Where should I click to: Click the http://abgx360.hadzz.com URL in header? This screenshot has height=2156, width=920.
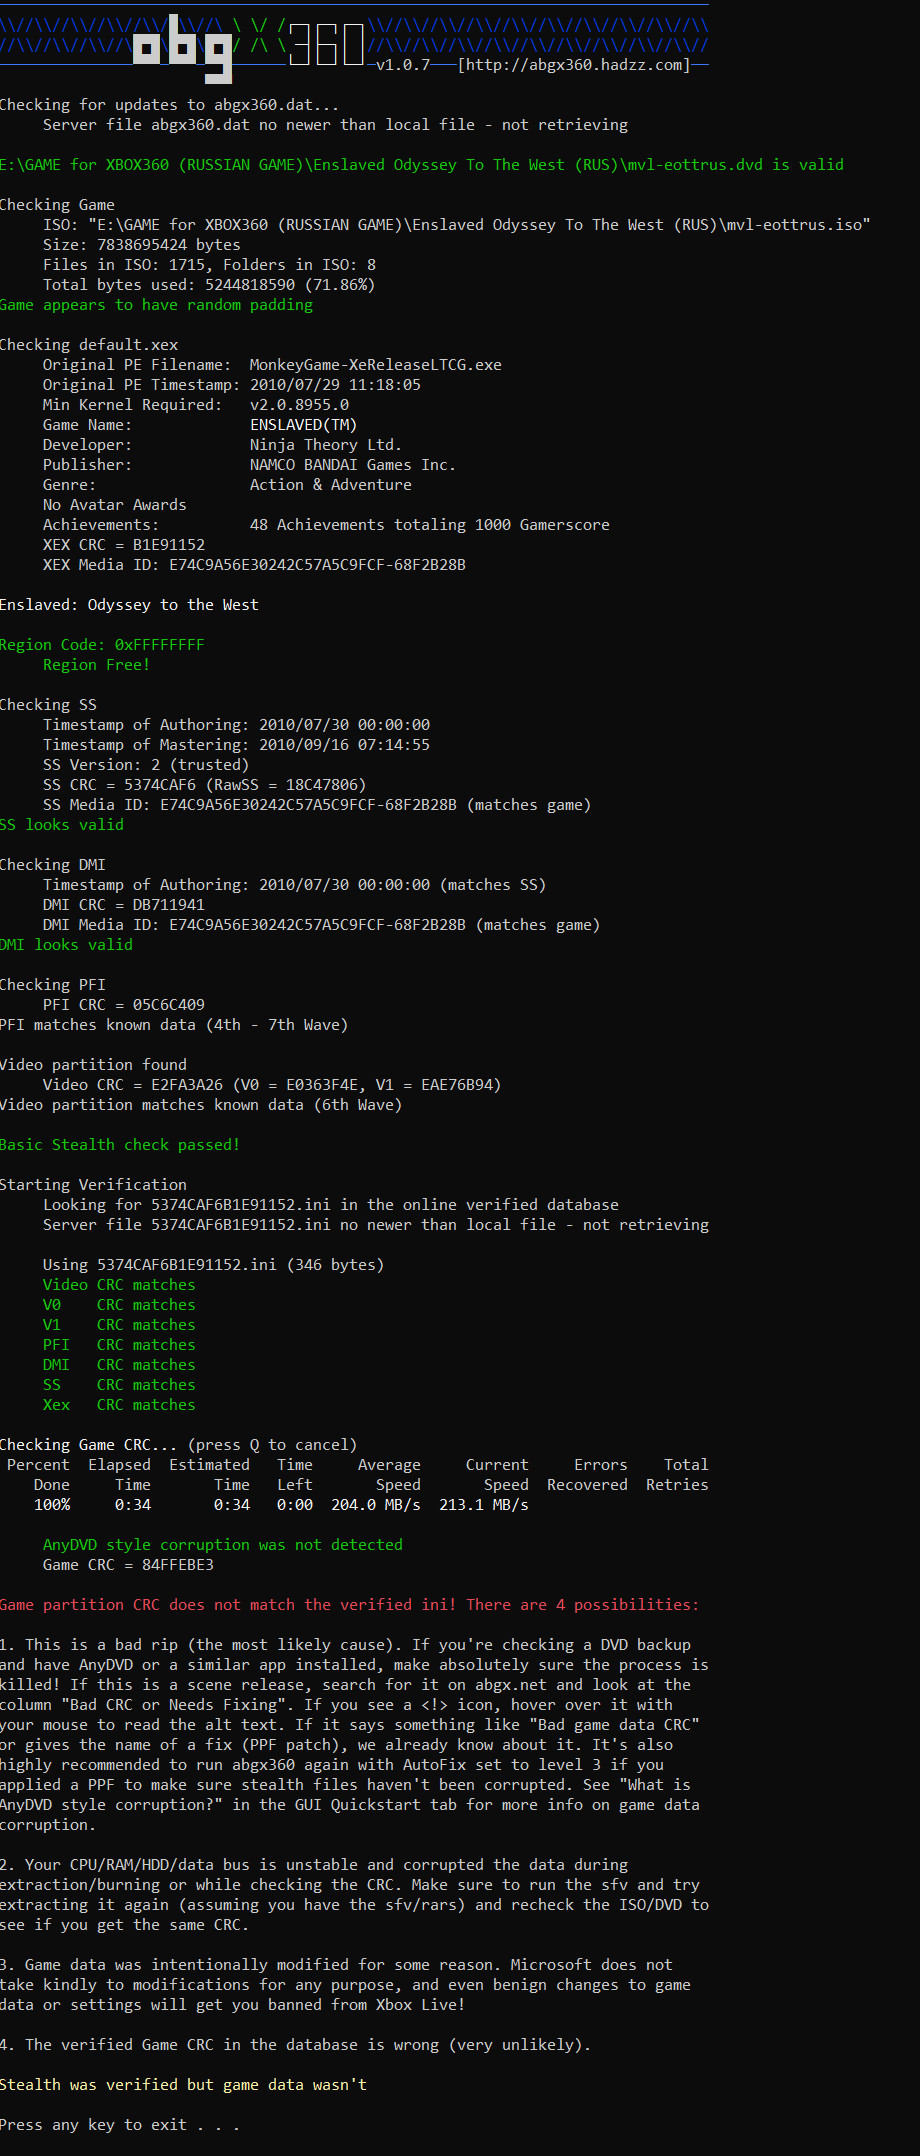[x=573, y=65]
